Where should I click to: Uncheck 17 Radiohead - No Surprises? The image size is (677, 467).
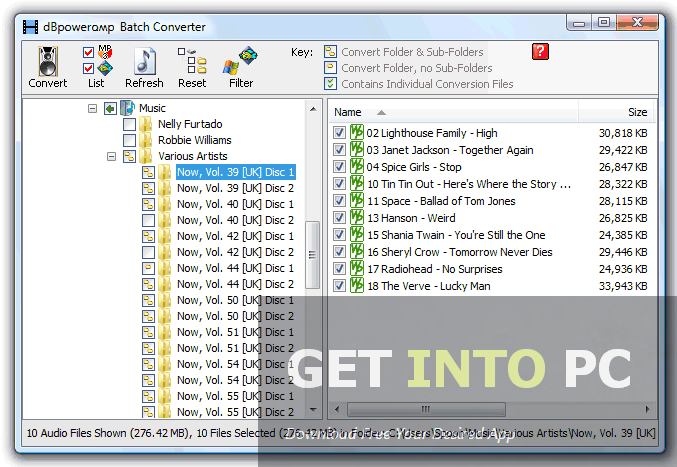(339, 269)
